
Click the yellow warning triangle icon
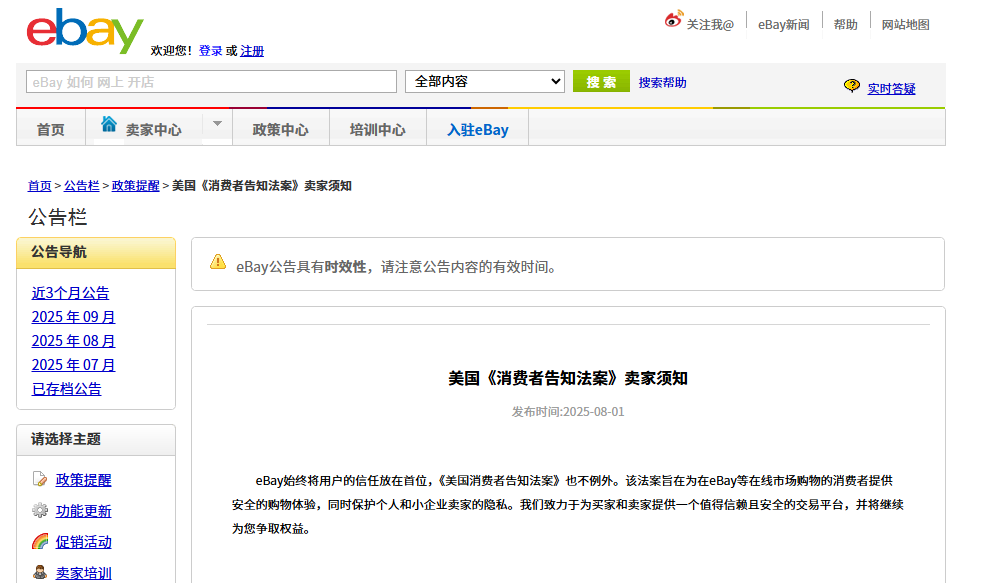pos(218,262)
